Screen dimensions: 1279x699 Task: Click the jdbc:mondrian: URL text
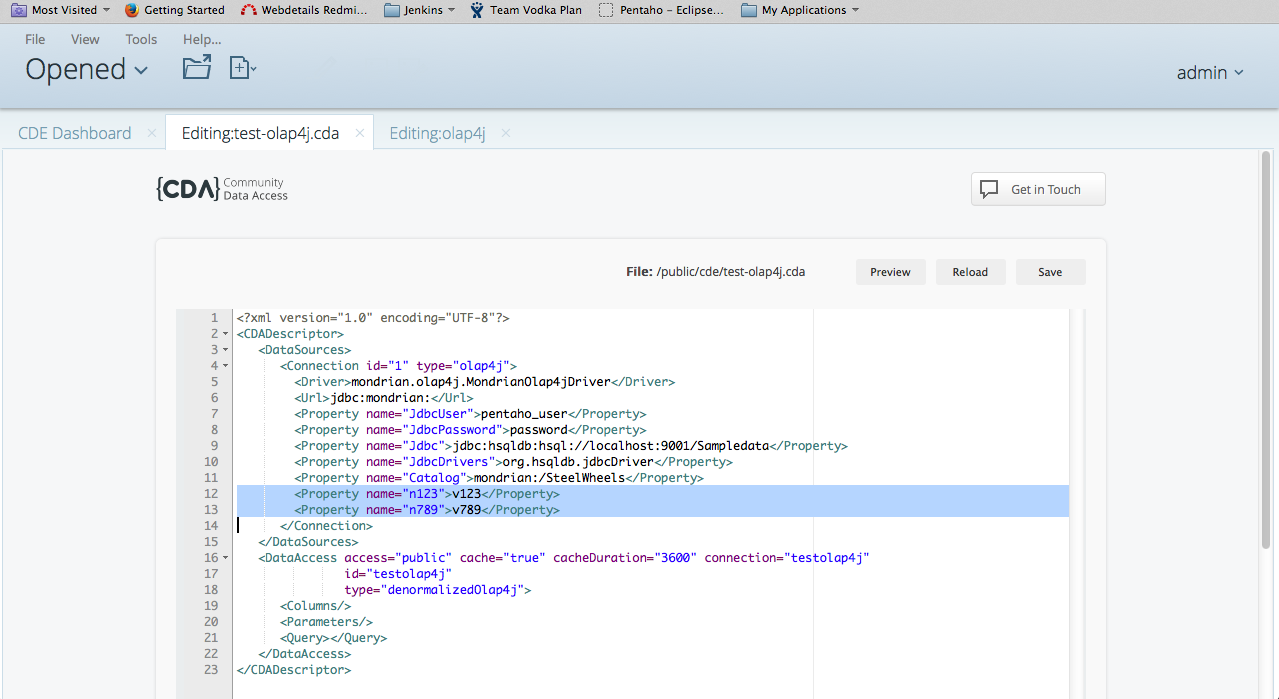coord(379,397)
